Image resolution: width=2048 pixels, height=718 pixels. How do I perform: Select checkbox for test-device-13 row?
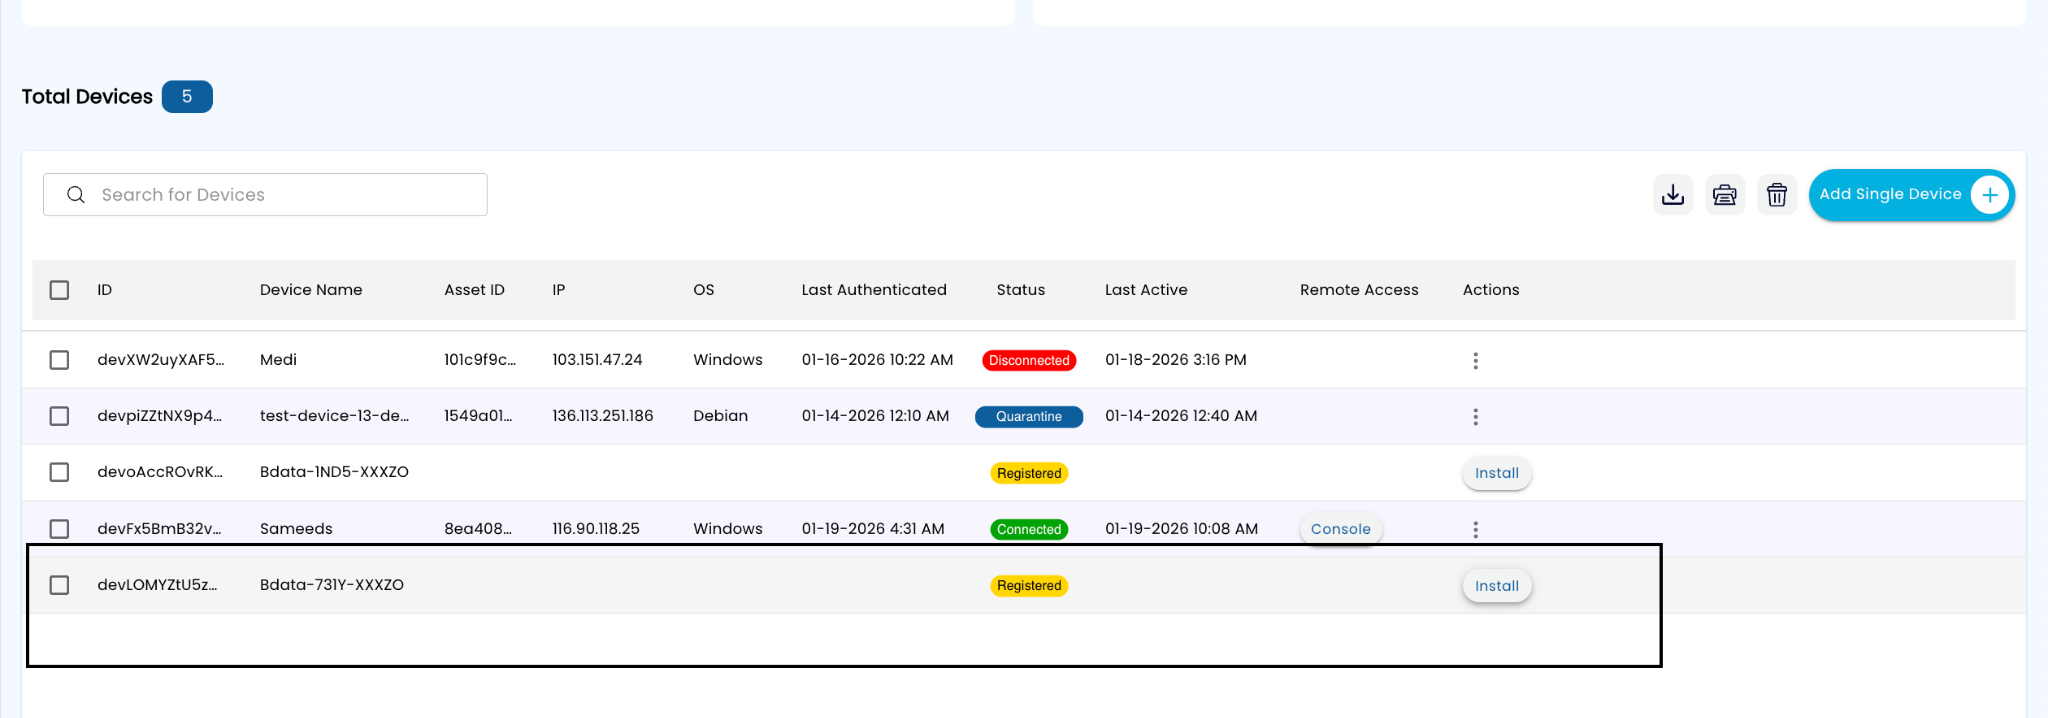[60, 416]
